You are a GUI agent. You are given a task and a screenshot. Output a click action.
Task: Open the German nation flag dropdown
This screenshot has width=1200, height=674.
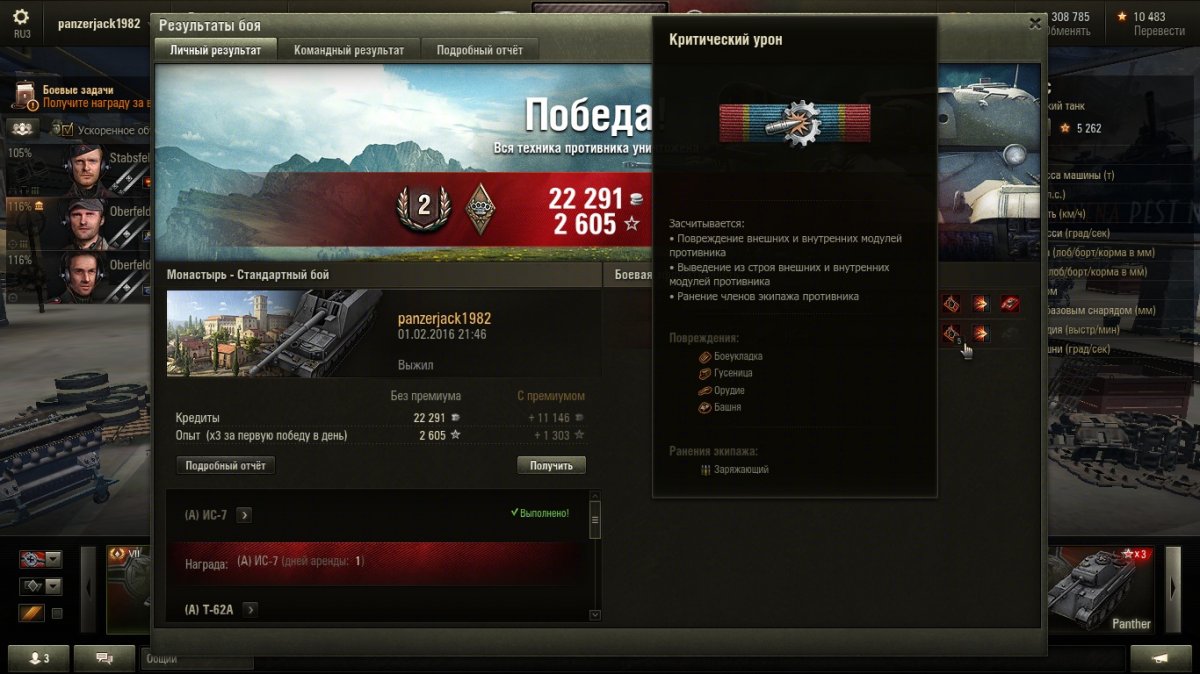[x=40, y=560]
